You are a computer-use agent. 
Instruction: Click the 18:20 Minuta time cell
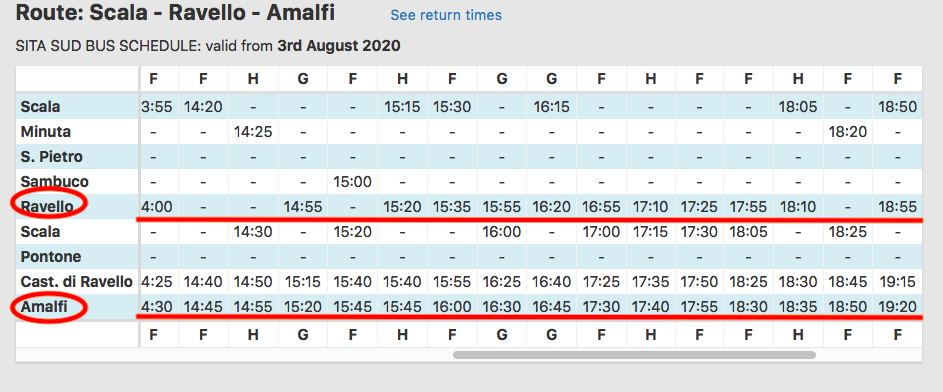tap(847, 131)
